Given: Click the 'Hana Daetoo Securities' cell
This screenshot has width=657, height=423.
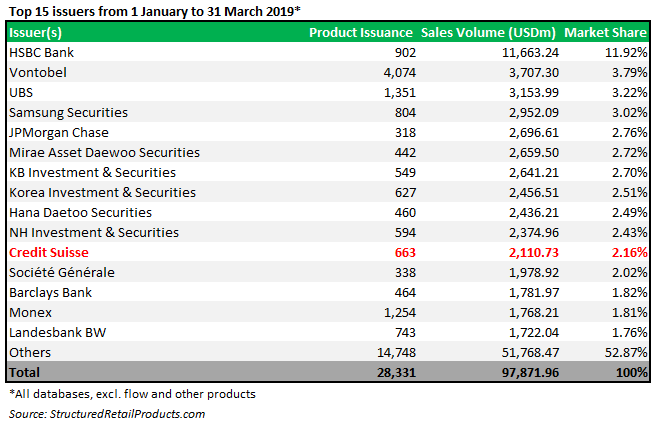Looking at the screenshot, I should [x=80, y=213].
